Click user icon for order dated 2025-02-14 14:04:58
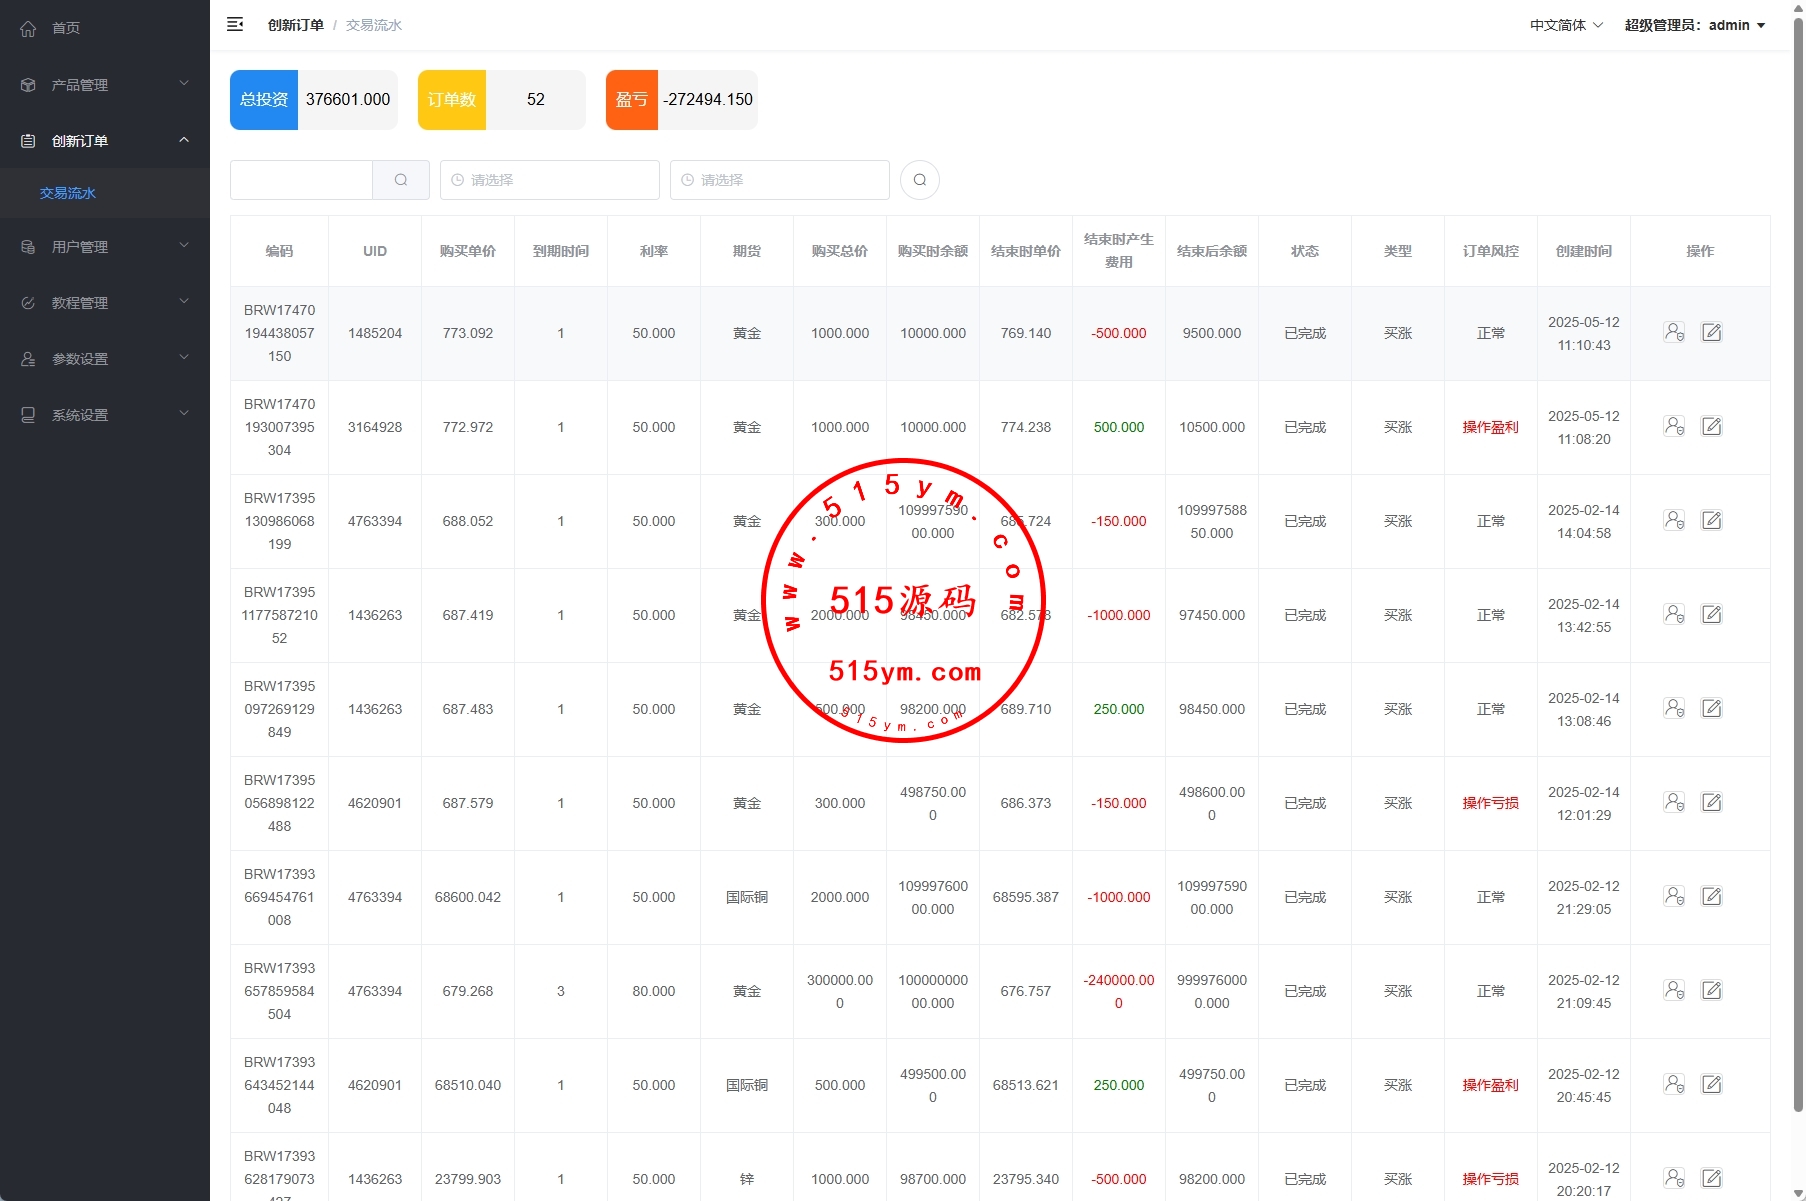Screen dimensions: 1806x1201 (1673, 520)
